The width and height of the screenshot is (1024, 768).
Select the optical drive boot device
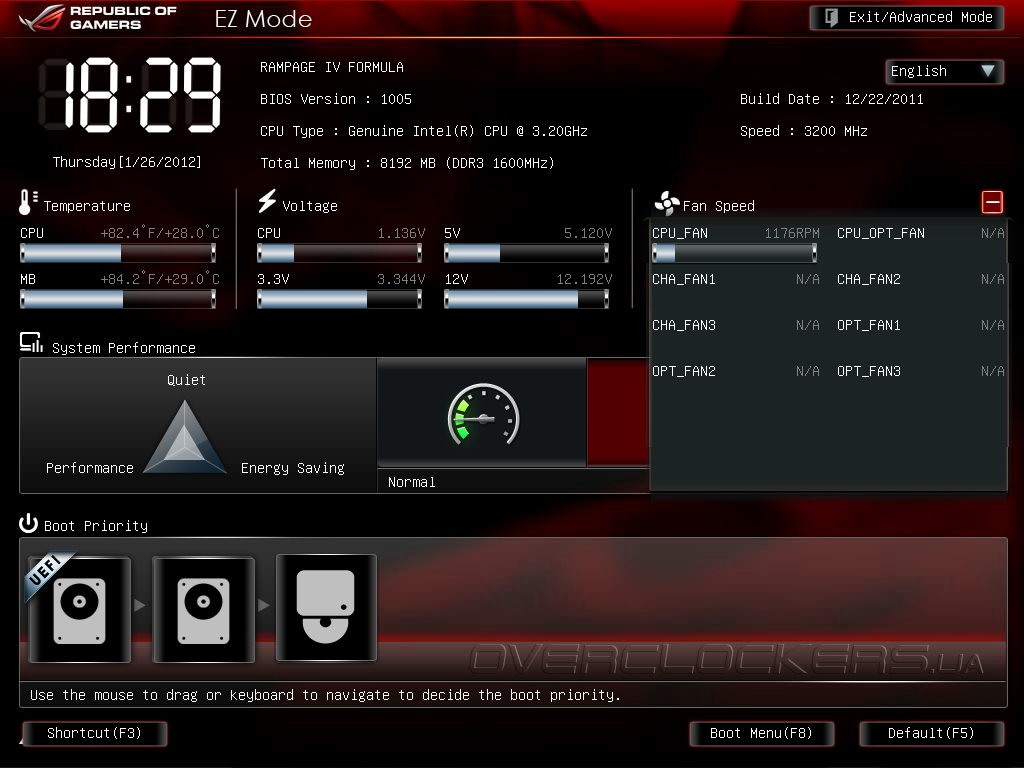(x=327, y=608)
